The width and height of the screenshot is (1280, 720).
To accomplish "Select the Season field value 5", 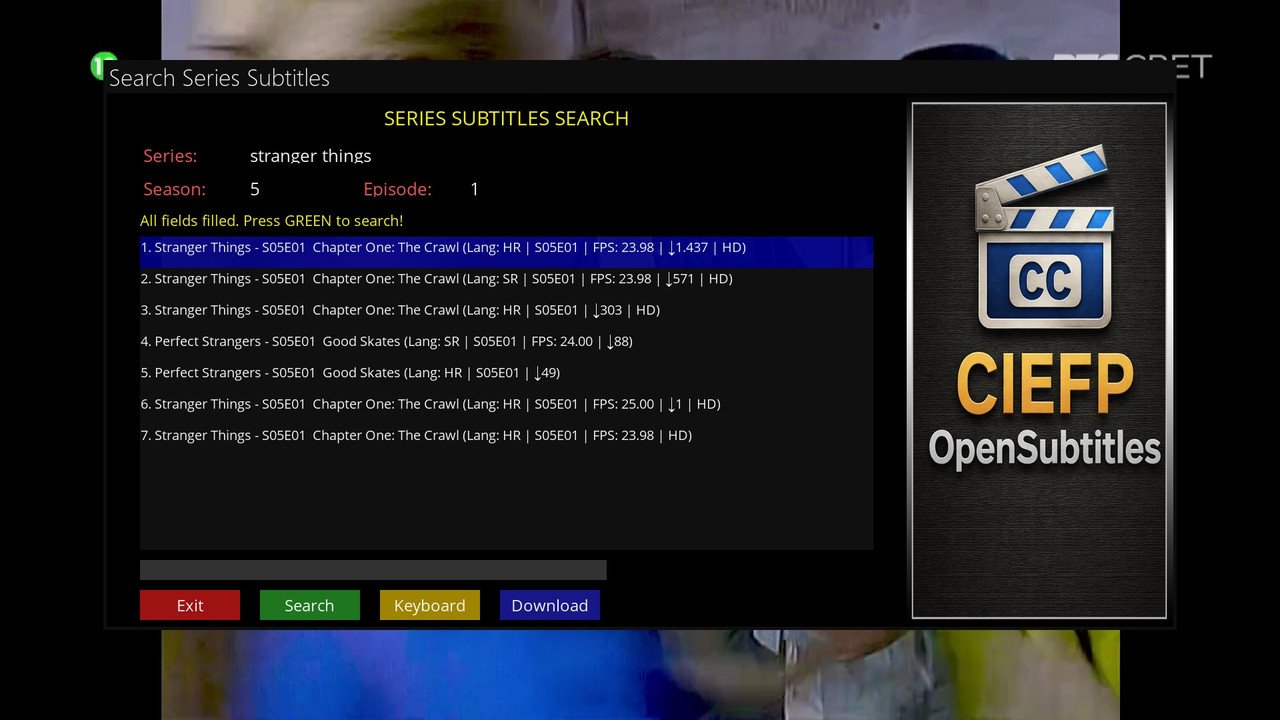I will pos(255,189).
